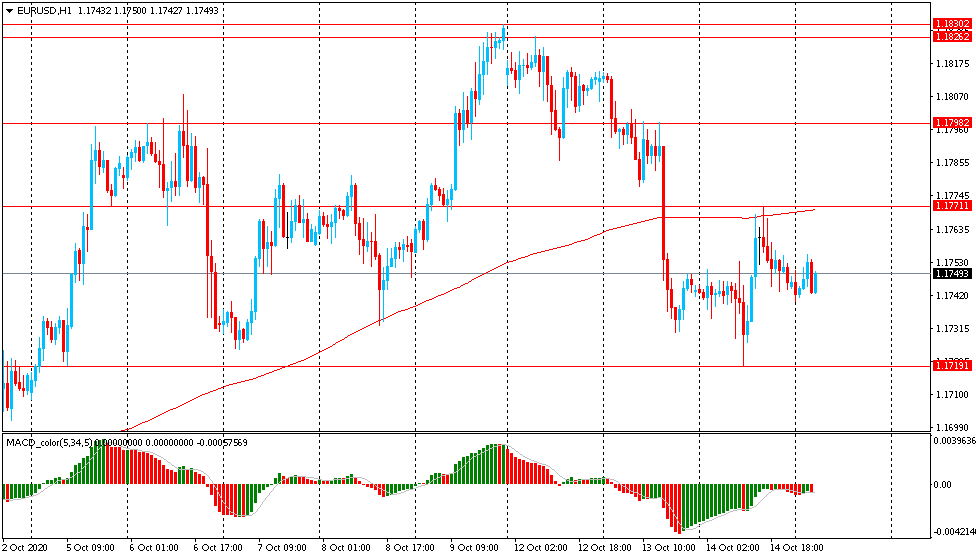Click the triangle arrow beside EURUSD,H1

9,11
